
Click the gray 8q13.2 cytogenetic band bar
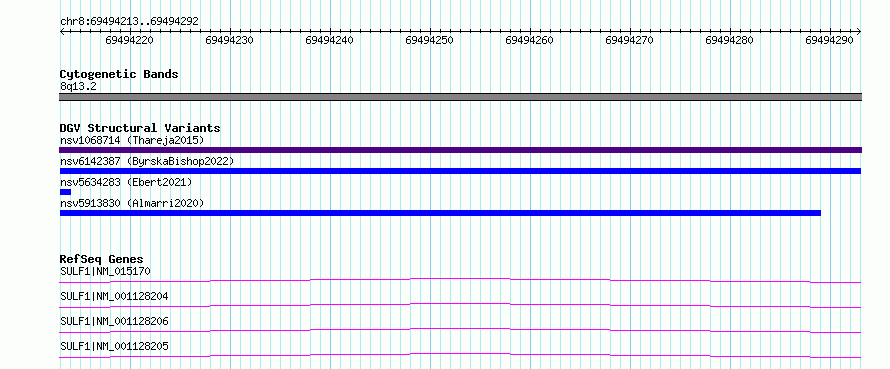tap(460, 97)
